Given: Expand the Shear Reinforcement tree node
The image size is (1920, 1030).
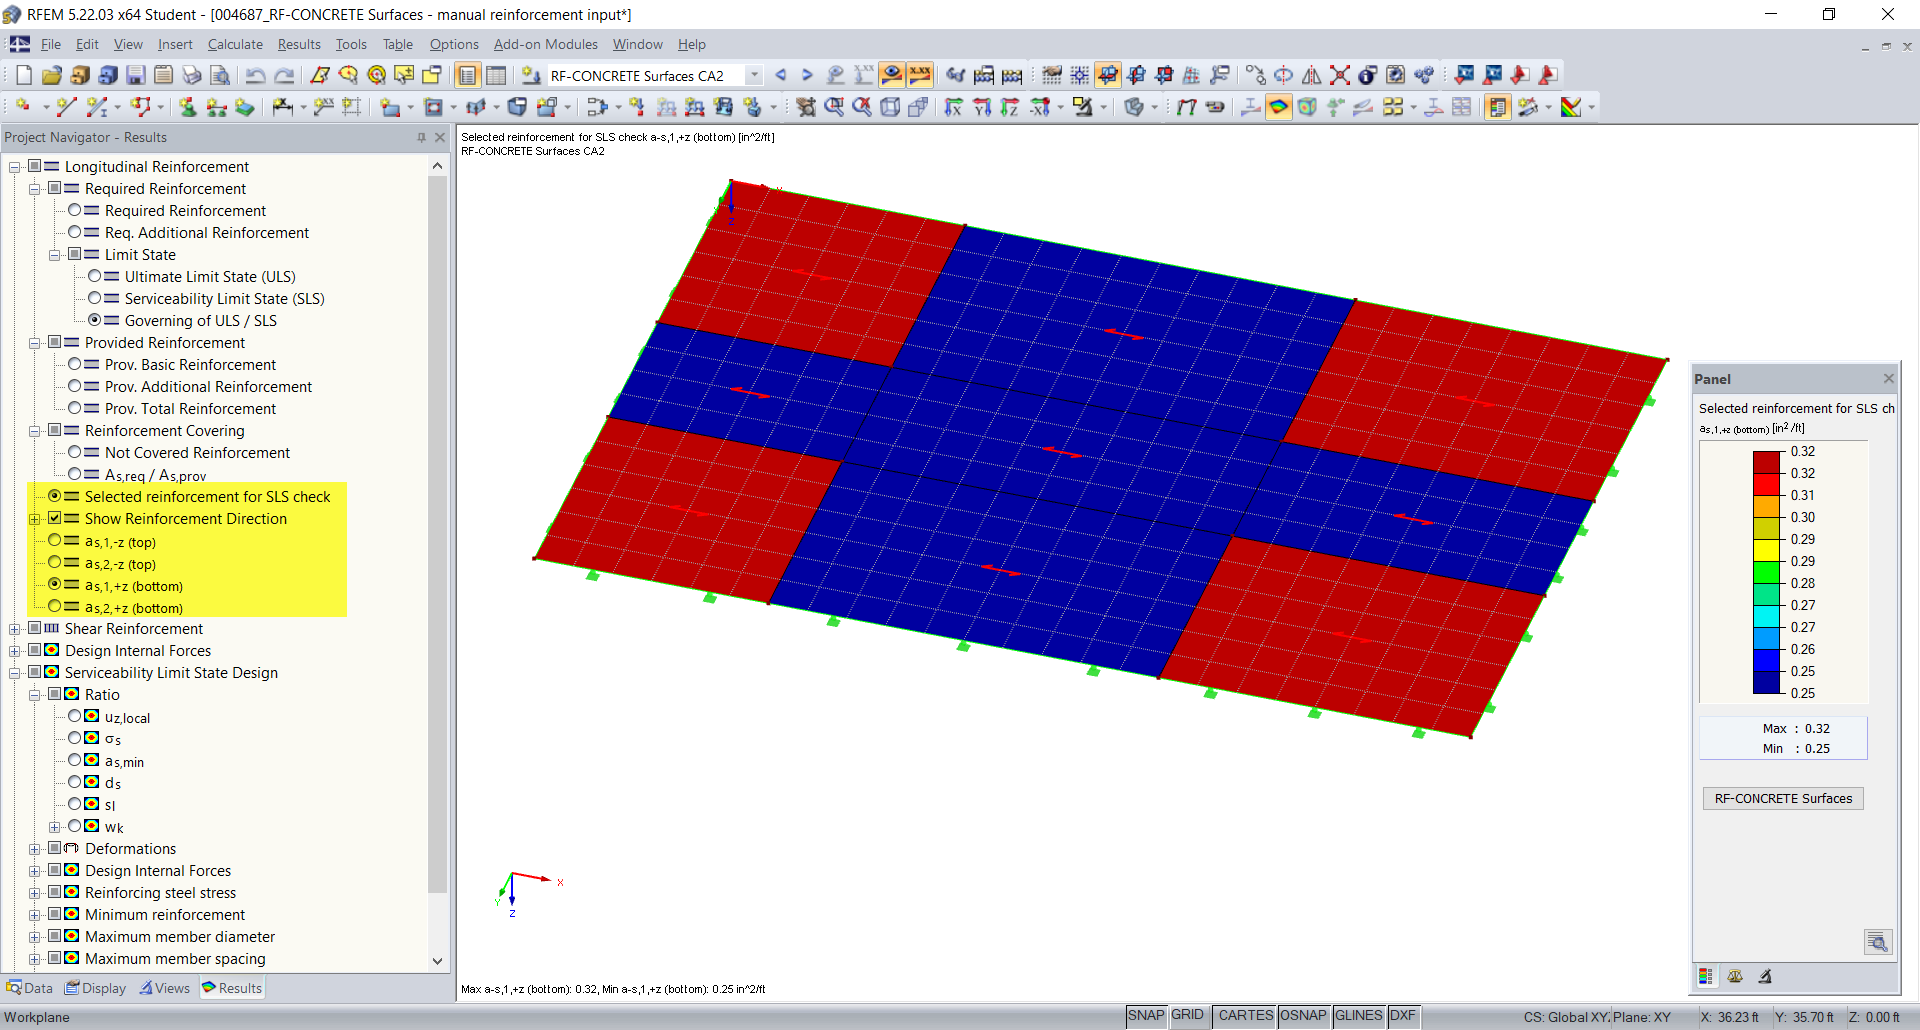Looking at the screenshot, I should [14, 629].
